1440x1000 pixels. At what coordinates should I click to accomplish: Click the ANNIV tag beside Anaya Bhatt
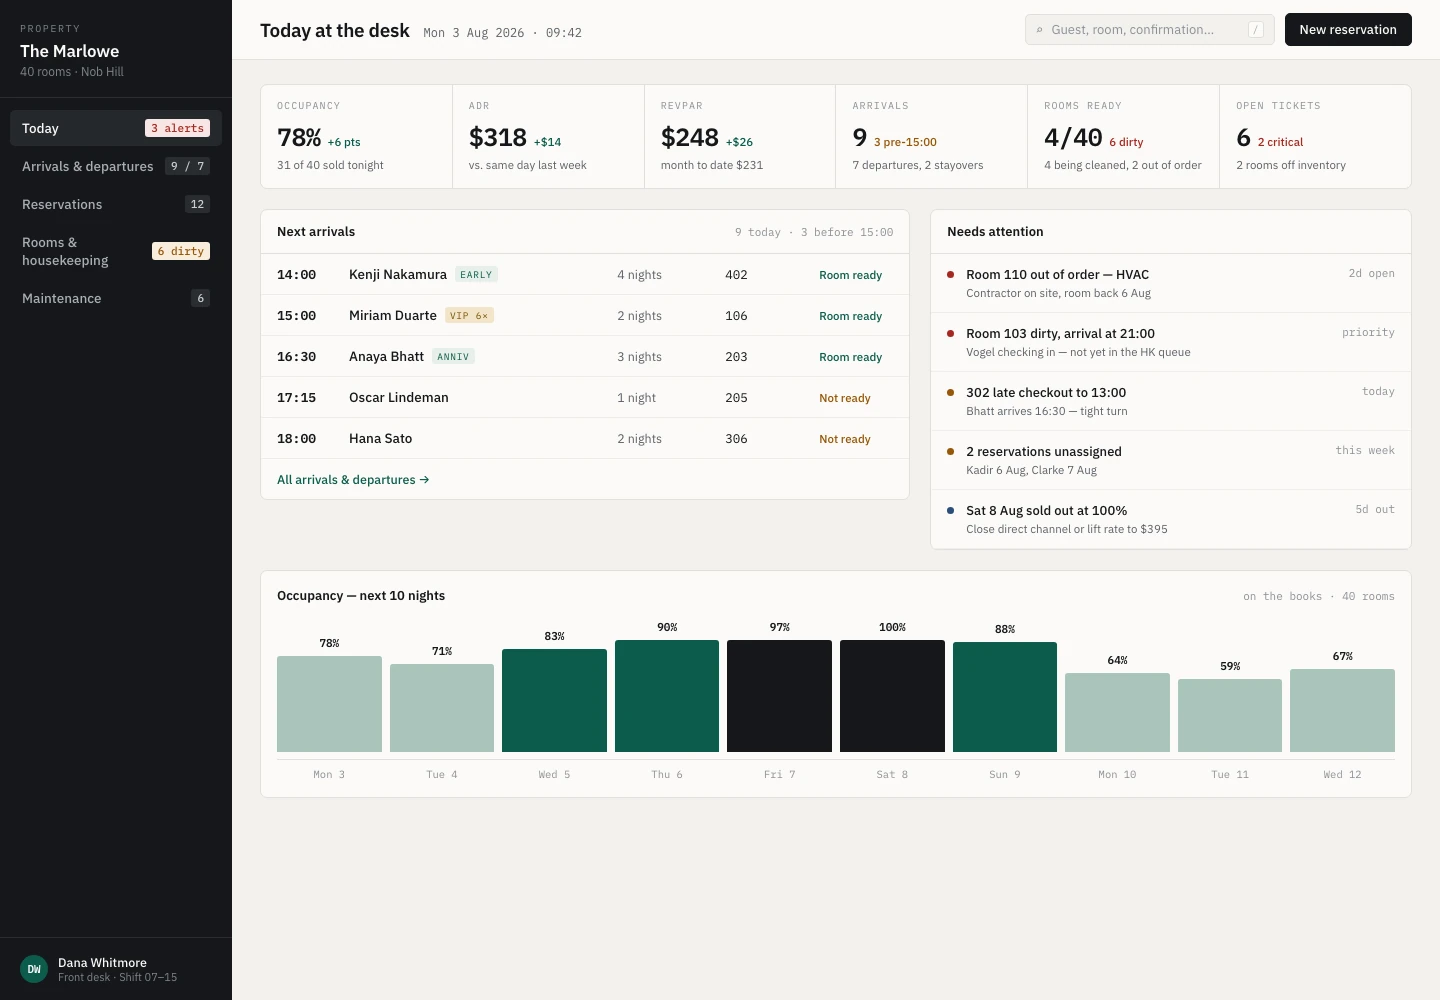453,357
